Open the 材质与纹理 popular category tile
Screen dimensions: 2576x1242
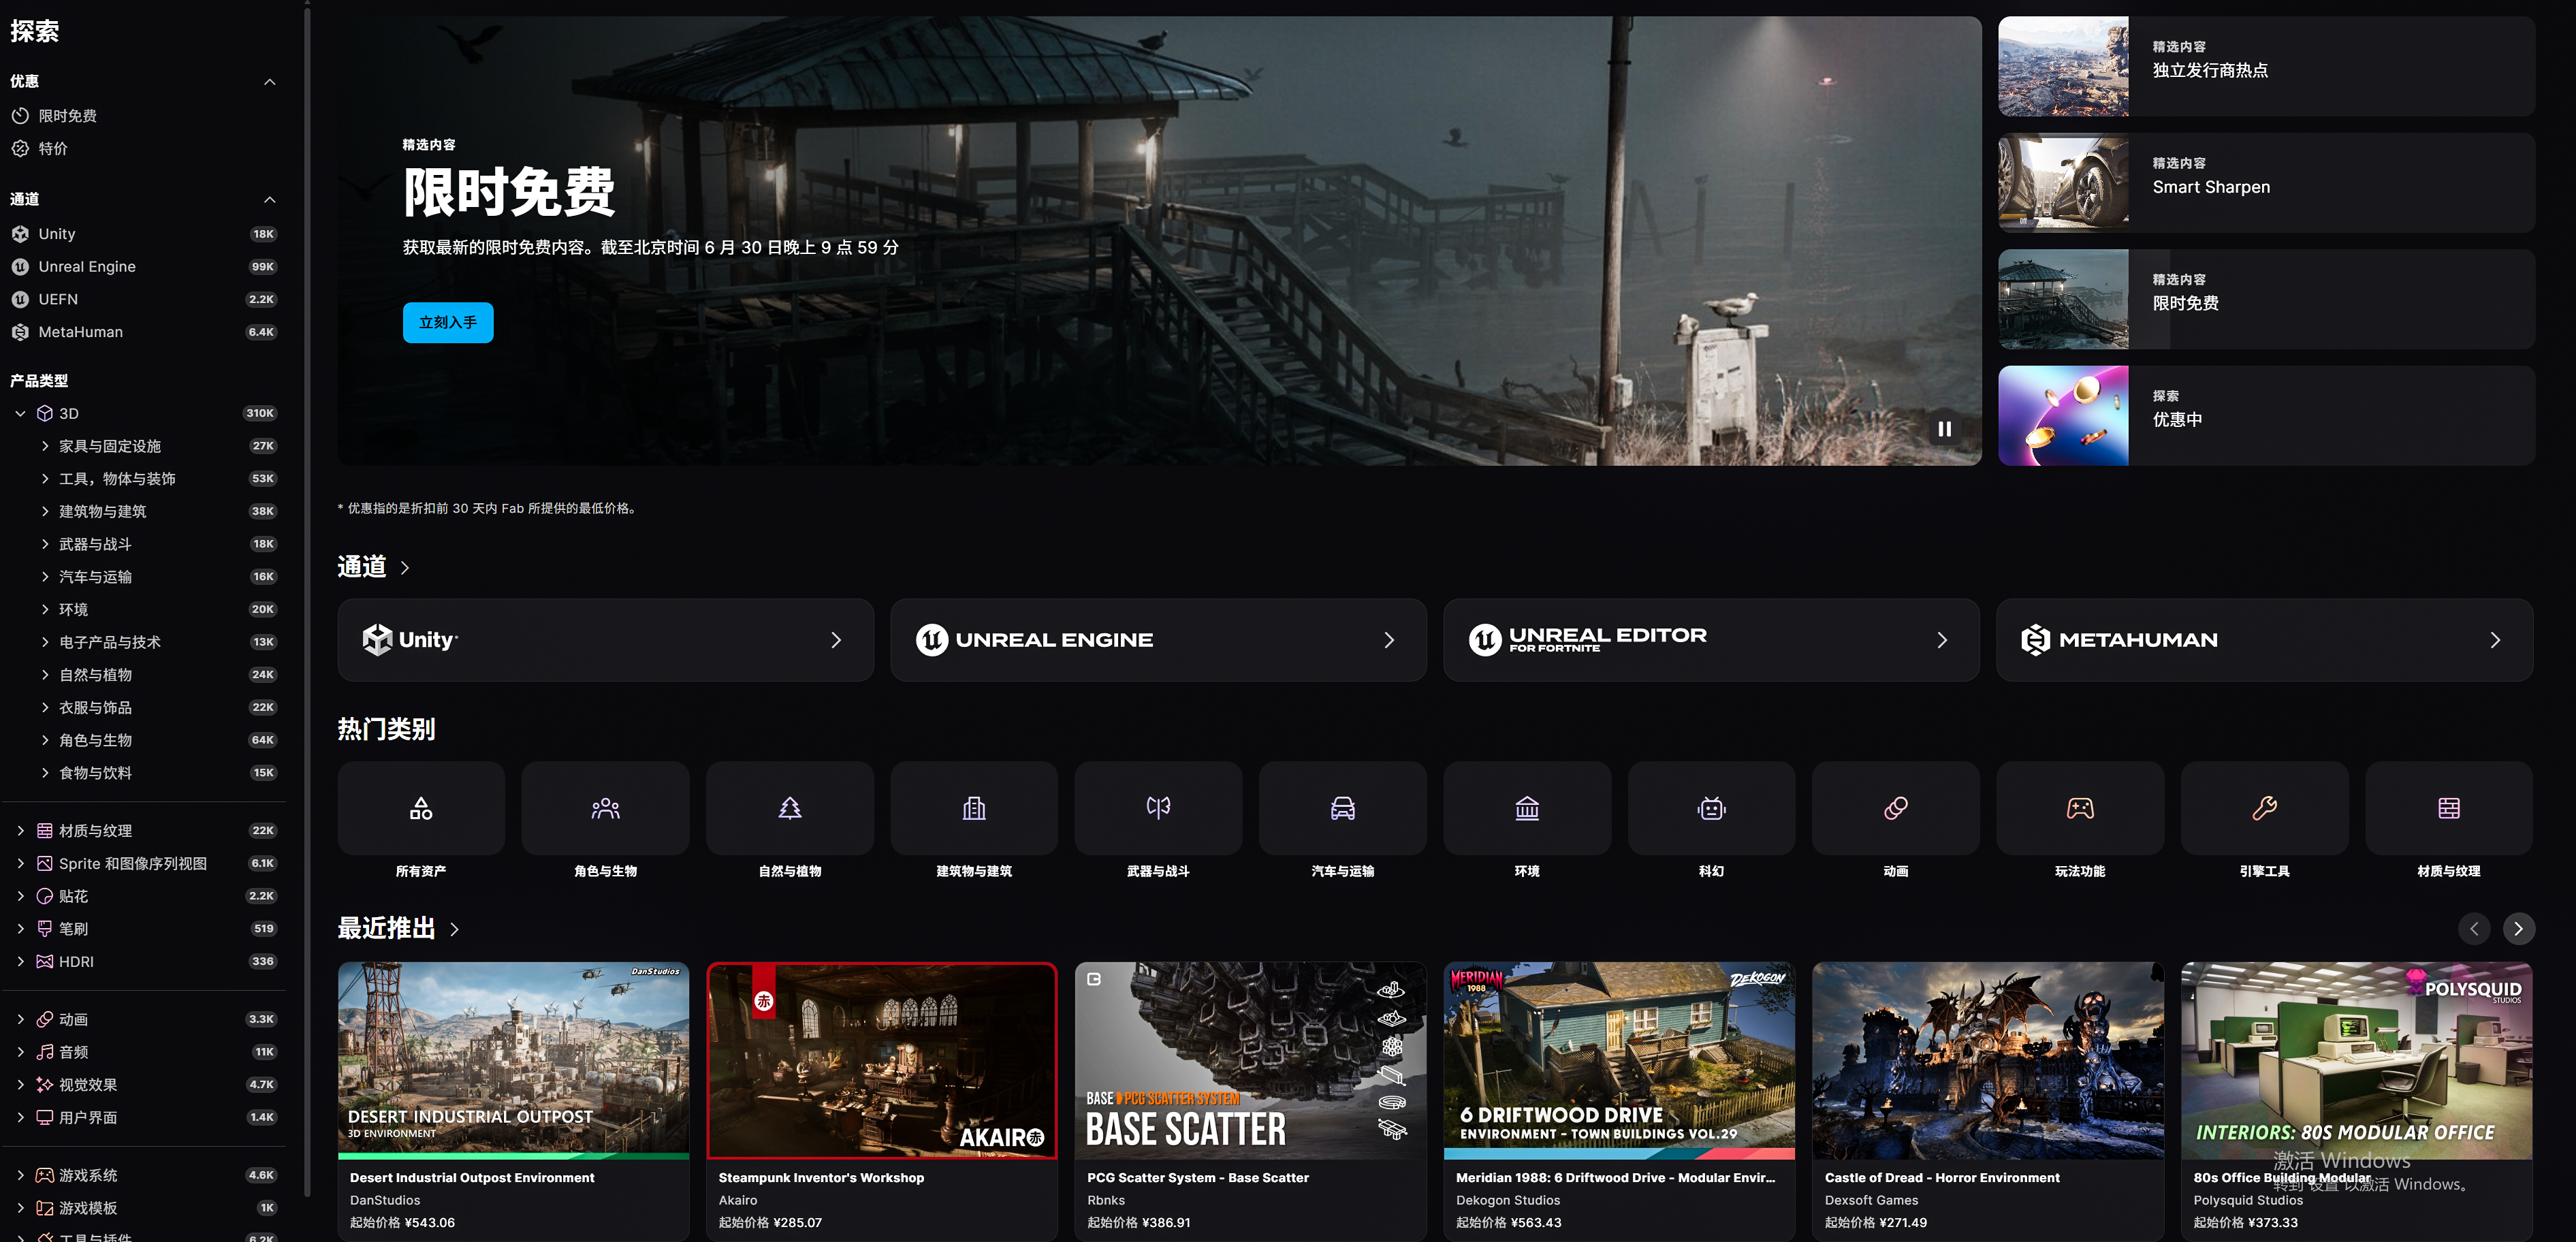tap(2449, 808)
